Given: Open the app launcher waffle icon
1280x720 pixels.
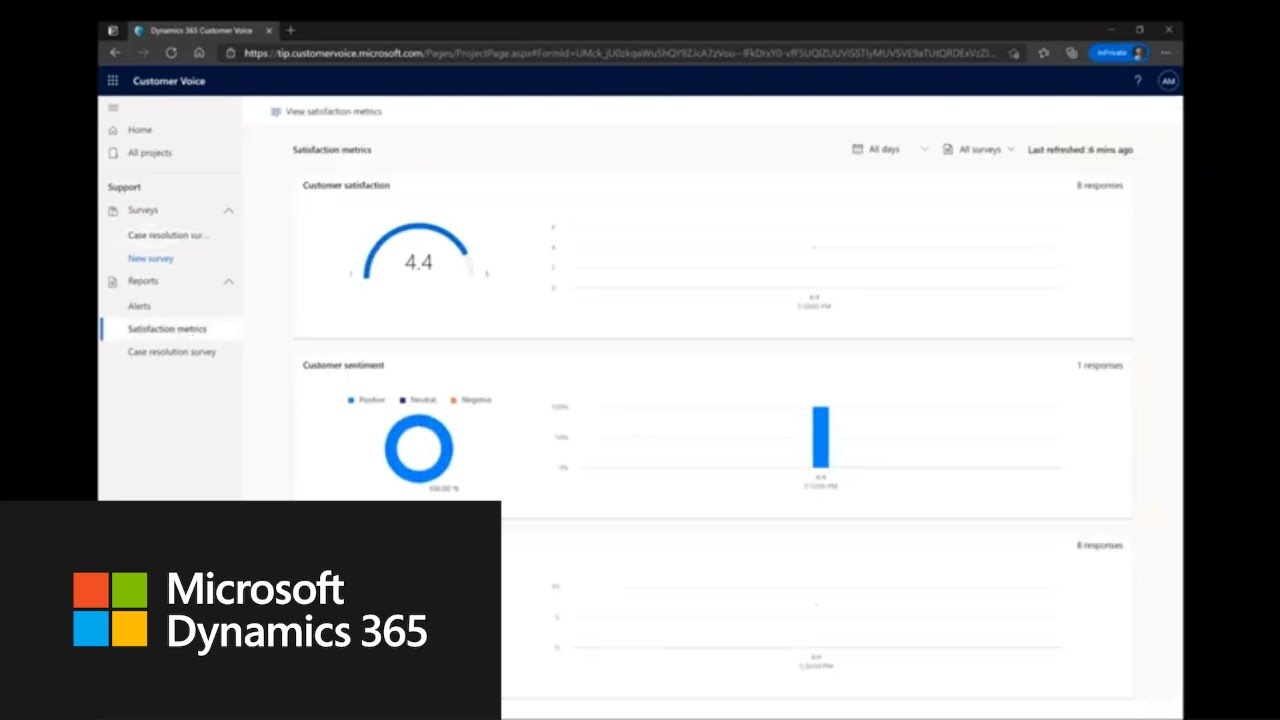Looking at the screenshot, I should tap(113, 81).
